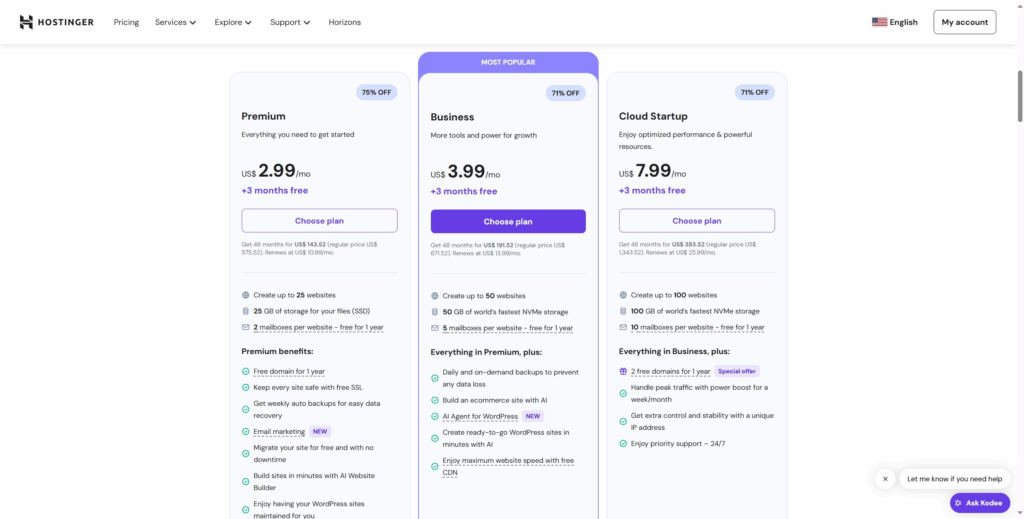Click the Email marketing feature link
1024x519 pixels.
(x=279, y=432)
